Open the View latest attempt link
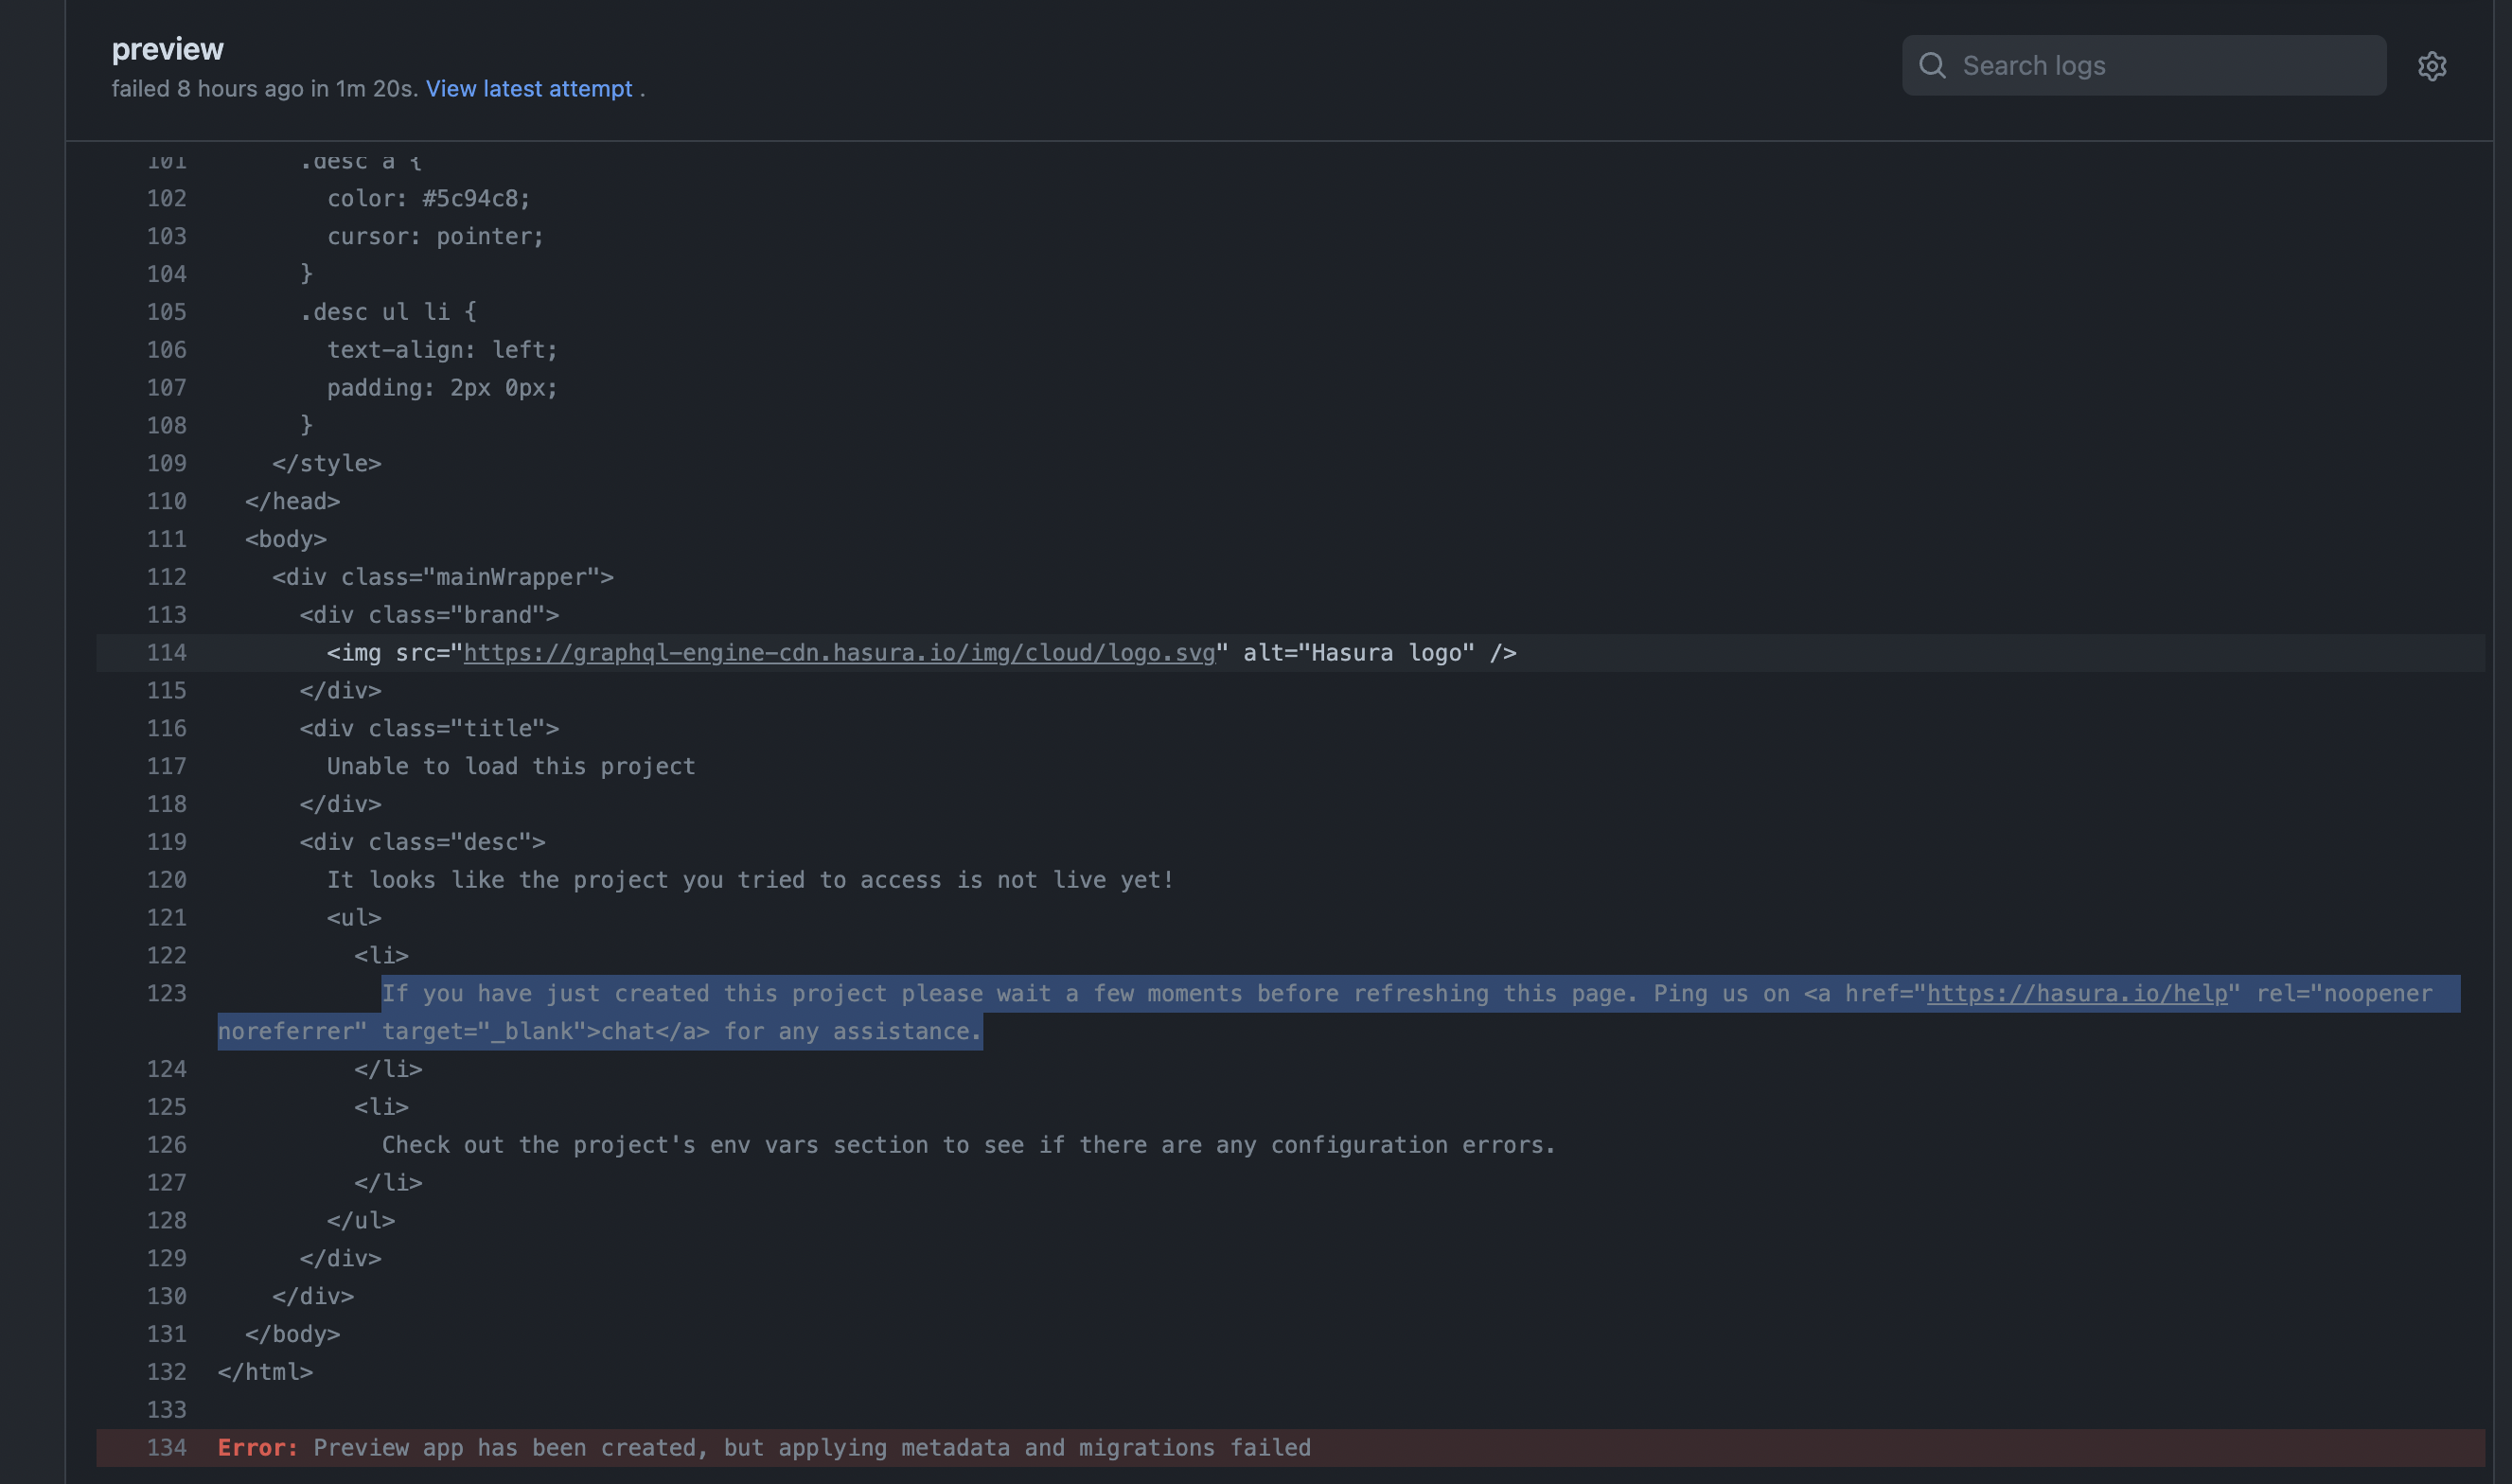The height and width of the screenshot is (1484, 2512). tap(528, 89)
